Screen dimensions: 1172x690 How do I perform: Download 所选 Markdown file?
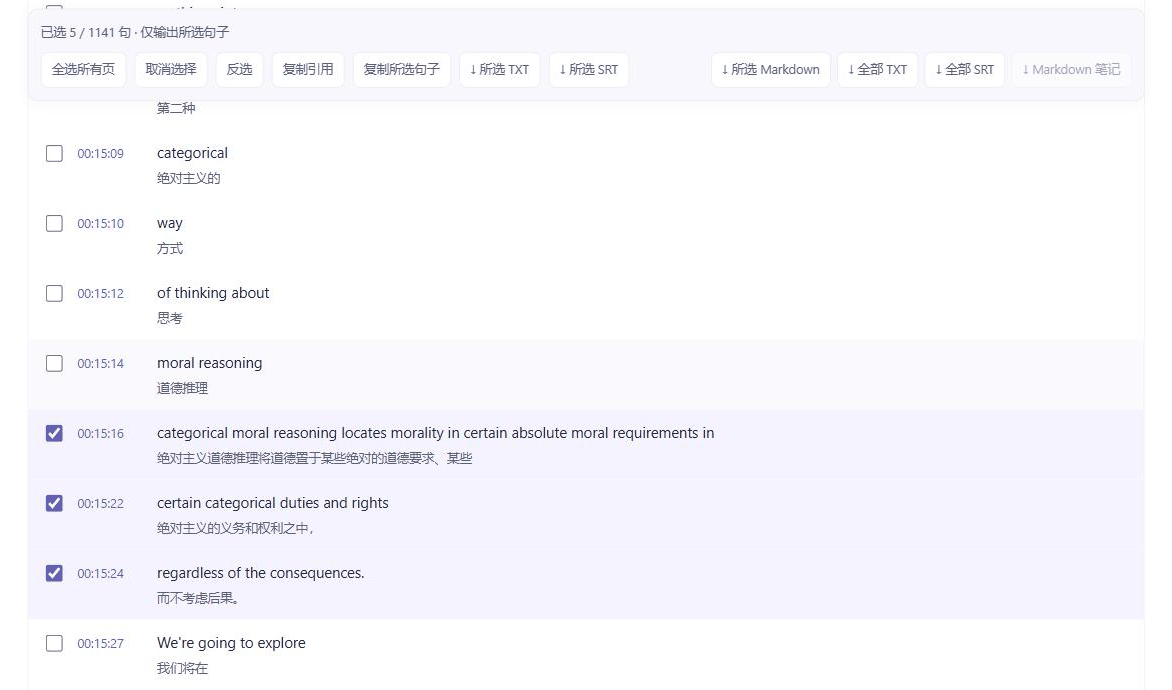click(x=771, y=70)
